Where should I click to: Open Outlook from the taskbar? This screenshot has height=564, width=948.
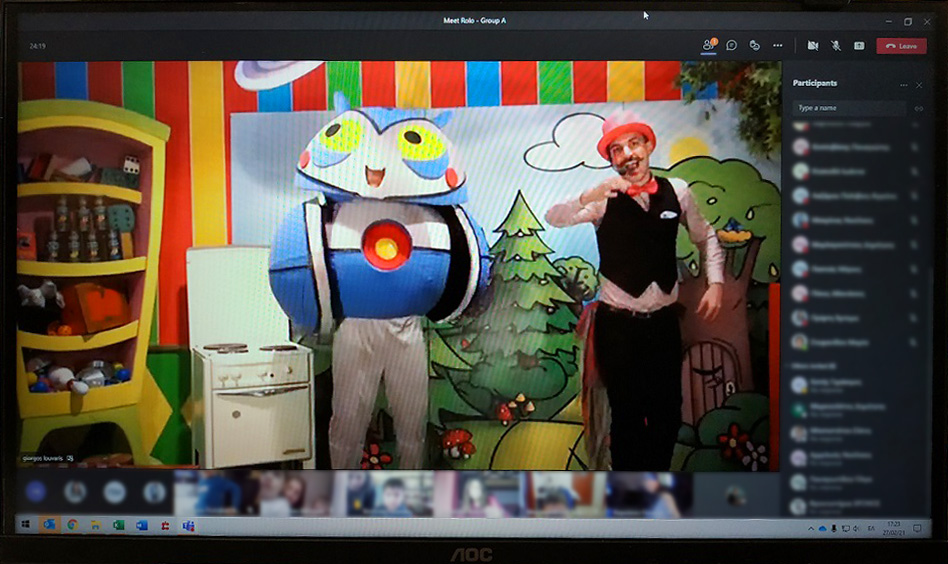49,525
